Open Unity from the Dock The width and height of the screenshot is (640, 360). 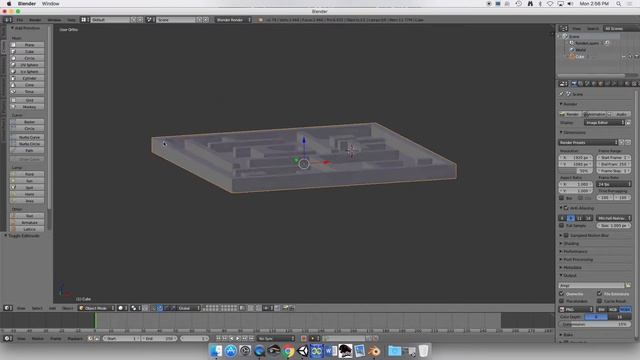[303, 351]
